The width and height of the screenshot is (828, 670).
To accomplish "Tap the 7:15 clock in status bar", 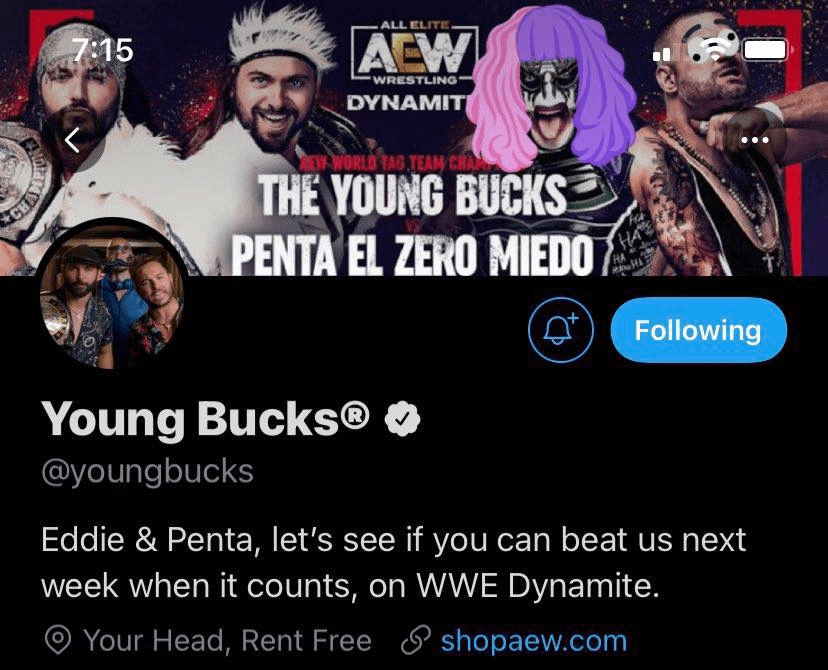I will [x=102, y=49].
